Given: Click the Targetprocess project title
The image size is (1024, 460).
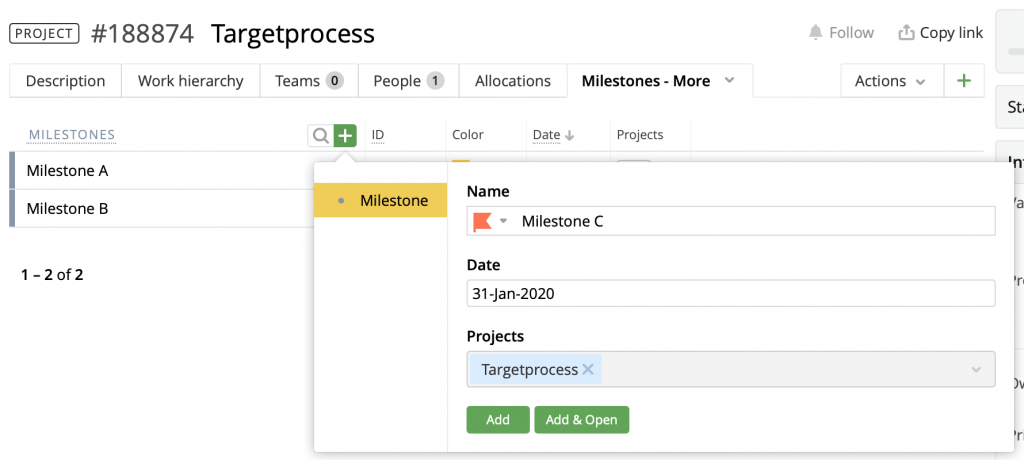Looking at the screenshot, I should click(293, 33).
